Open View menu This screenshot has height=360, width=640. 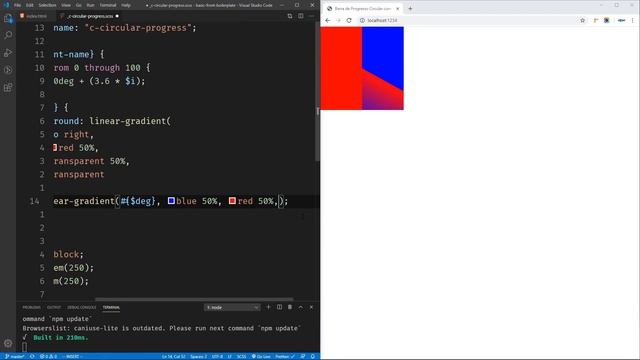point(66,5)
